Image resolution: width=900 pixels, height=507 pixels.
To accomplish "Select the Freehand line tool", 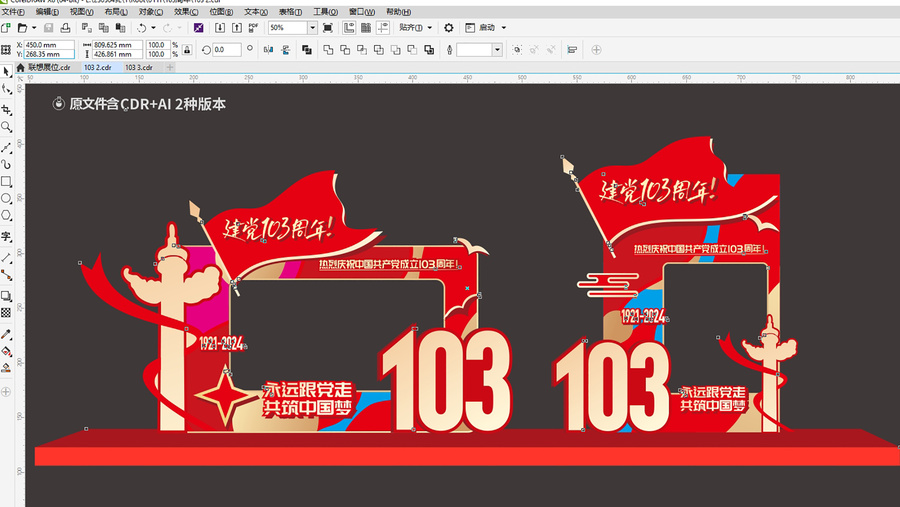I will pos(6,148).
